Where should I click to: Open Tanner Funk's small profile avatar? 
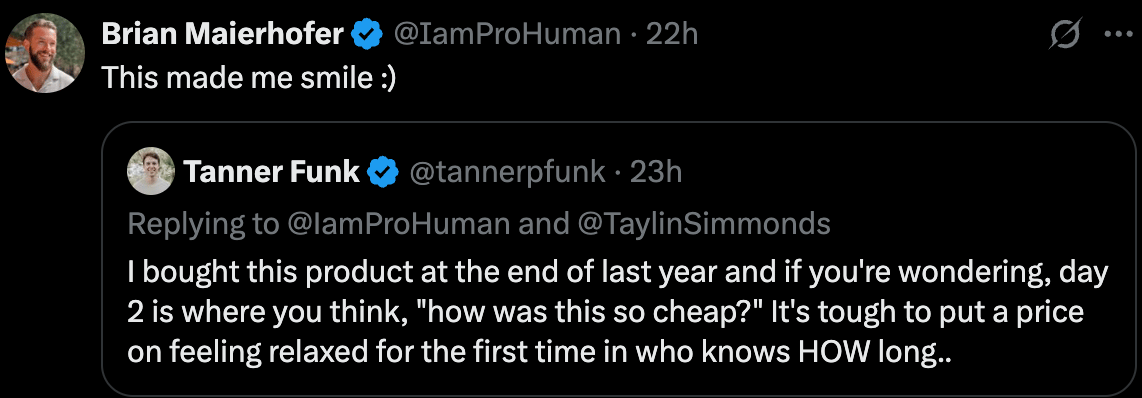[x=151, y=171]
